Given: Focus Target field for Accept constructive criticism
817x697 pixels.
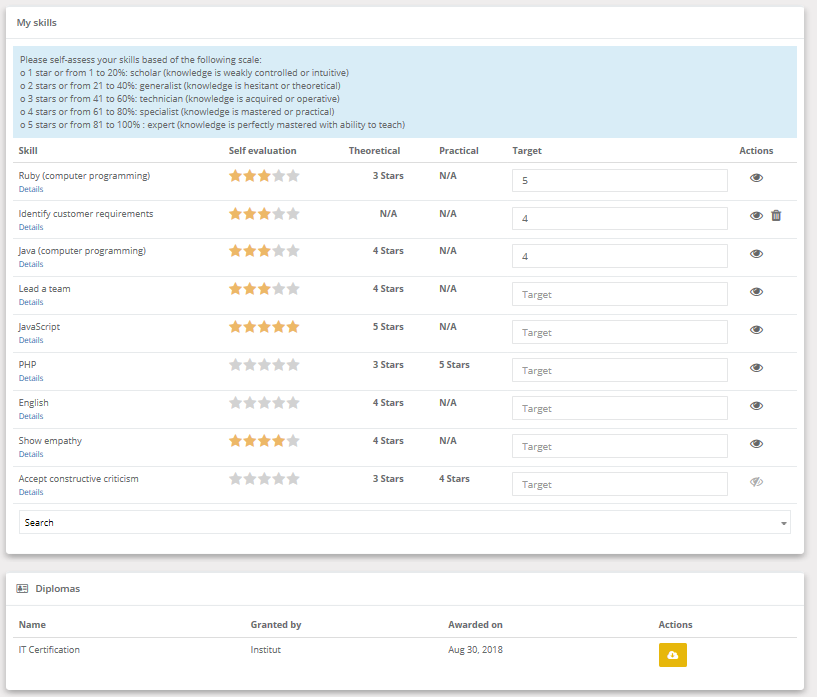Looking at the screenshot, I should click(x=620, y=484).
